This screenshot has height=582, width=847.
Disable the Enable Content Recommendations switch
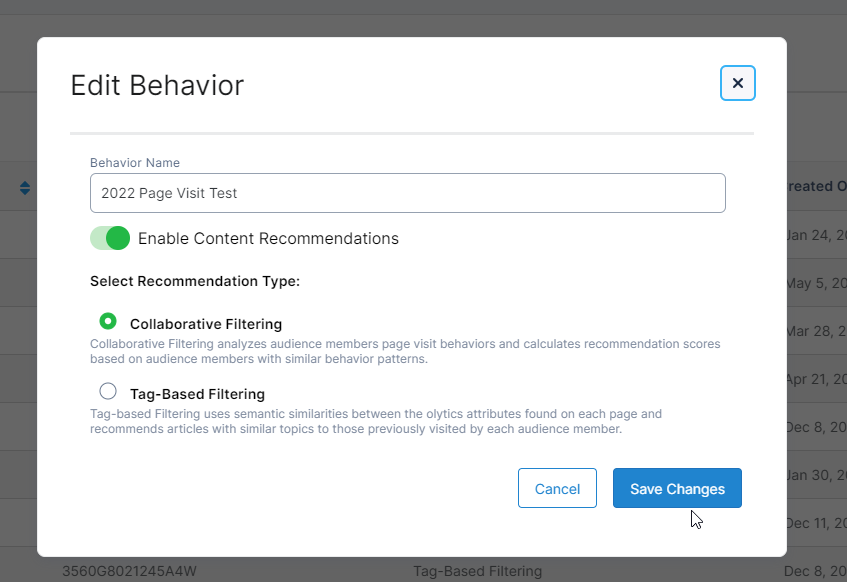(x=110, y=238)
